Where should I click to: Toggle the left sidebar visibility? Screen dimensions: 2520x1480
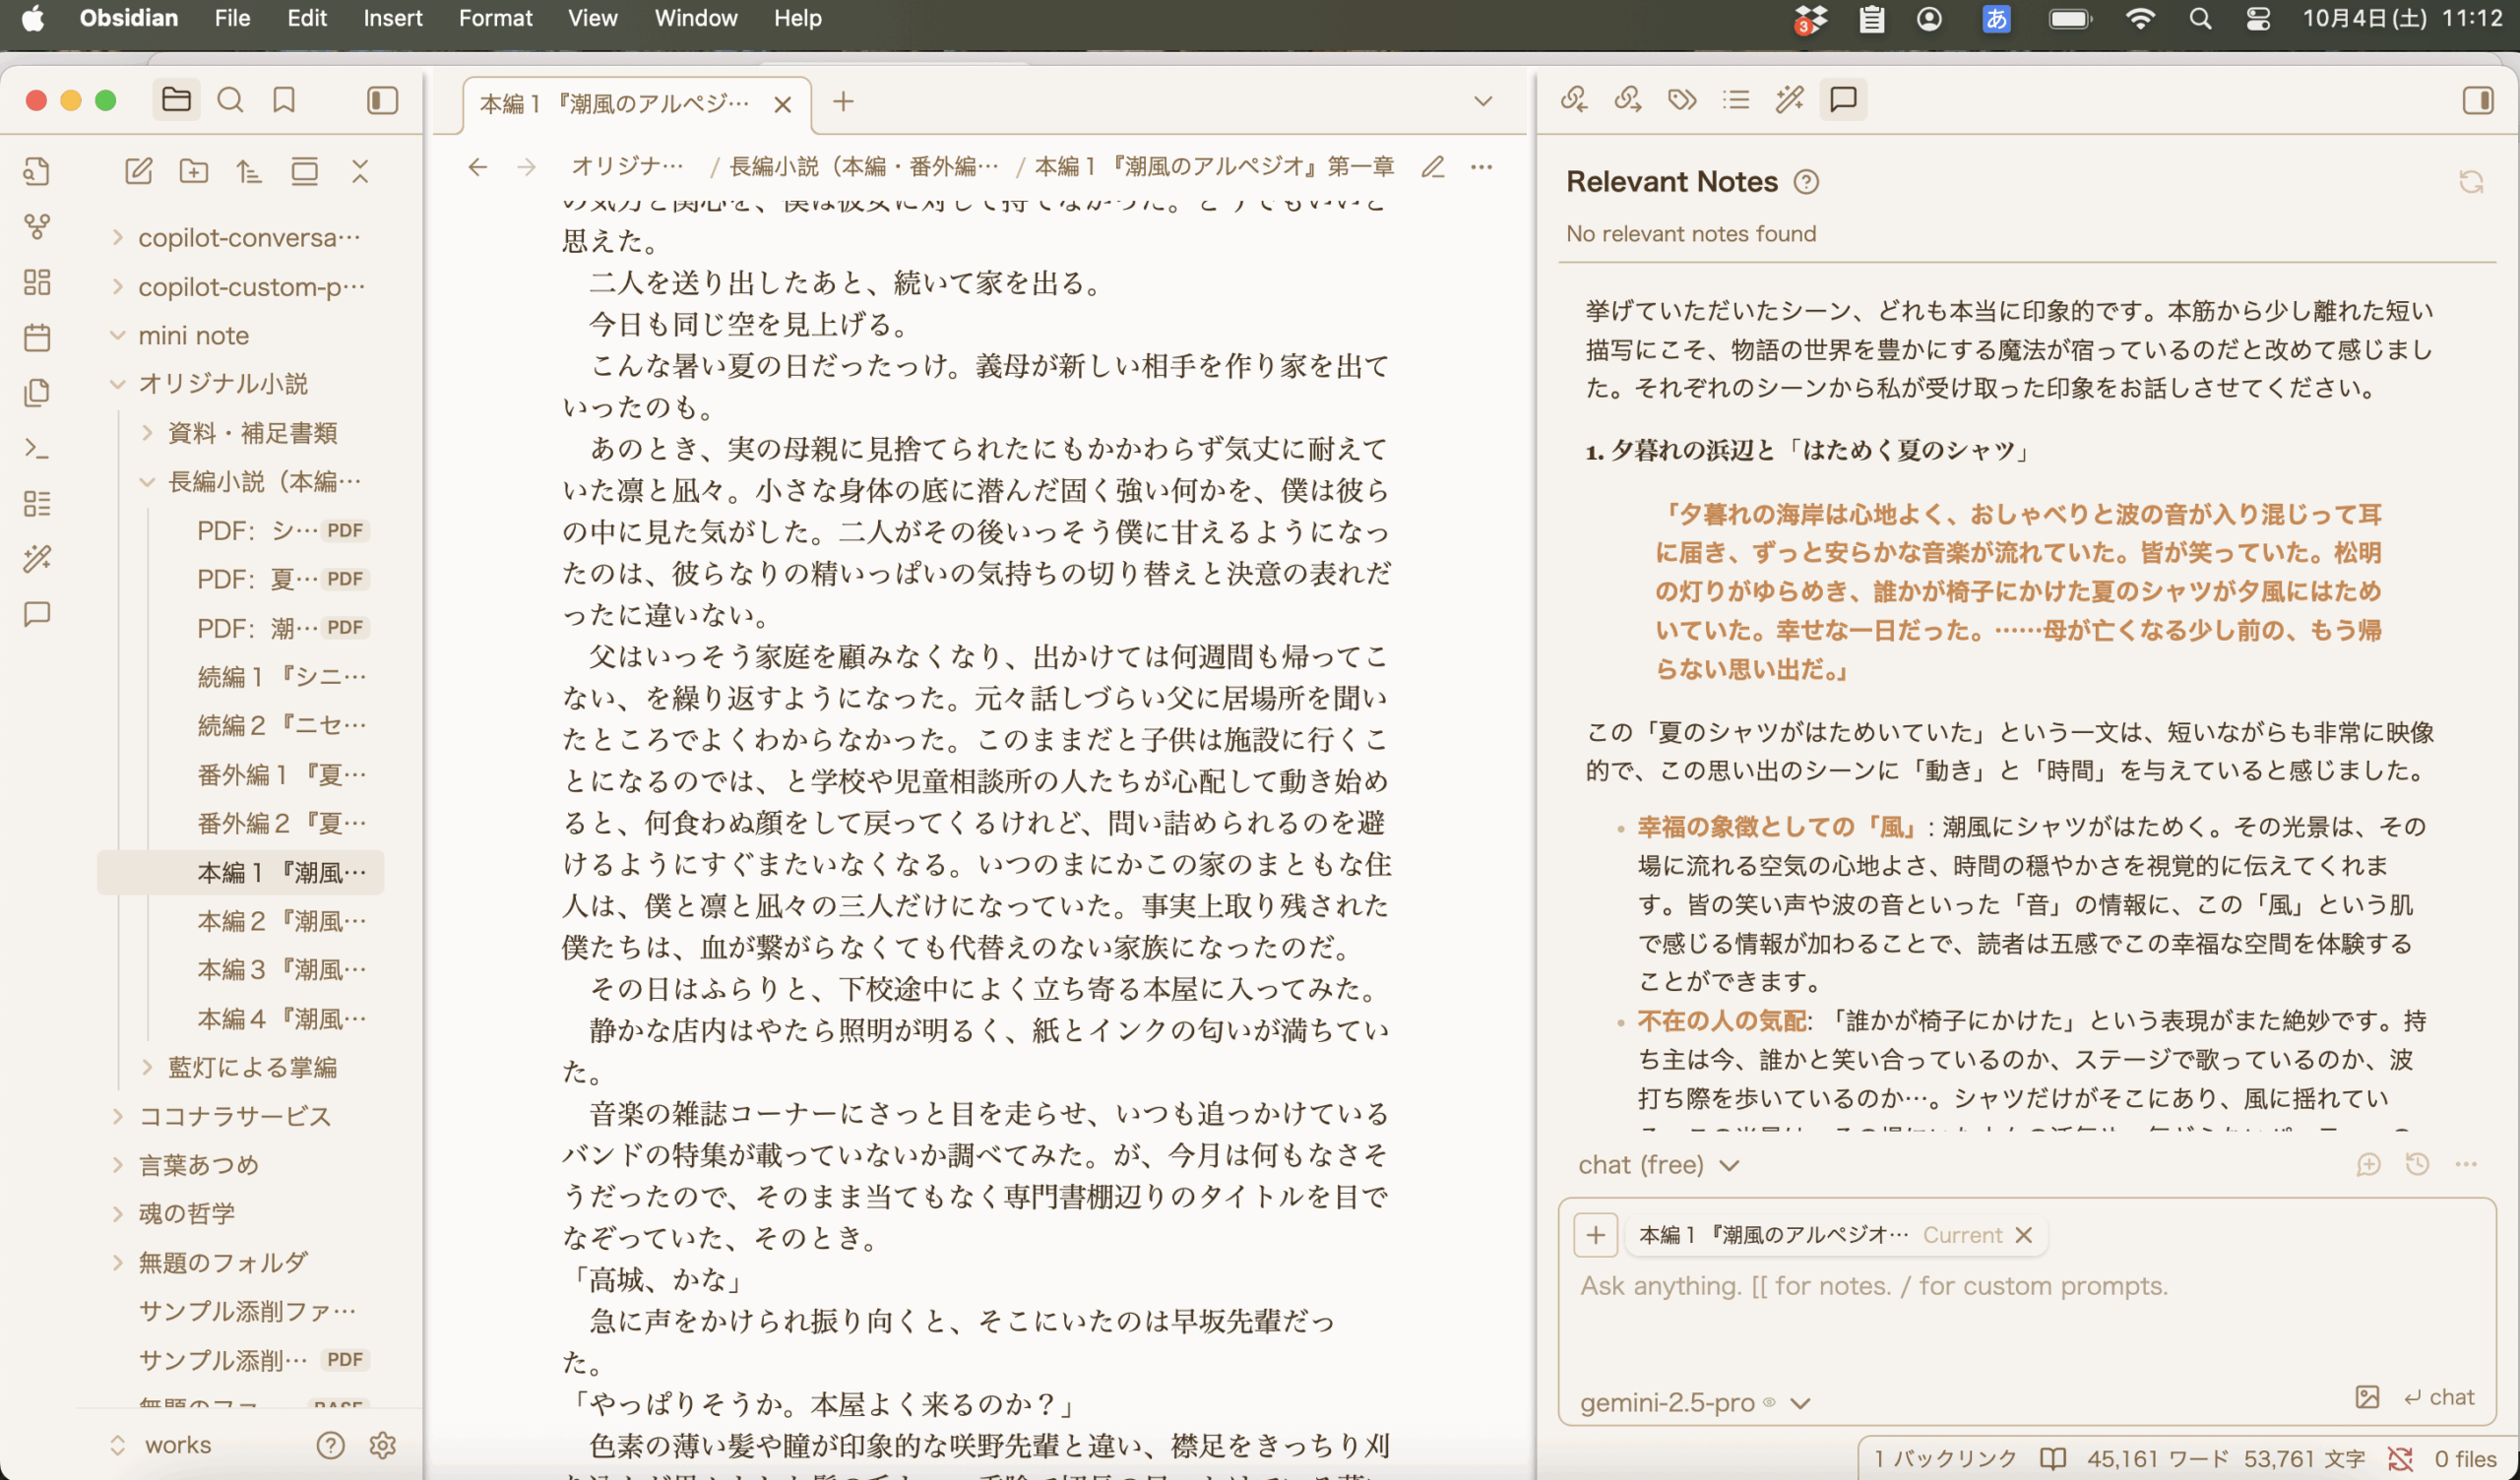coord(382,100)
